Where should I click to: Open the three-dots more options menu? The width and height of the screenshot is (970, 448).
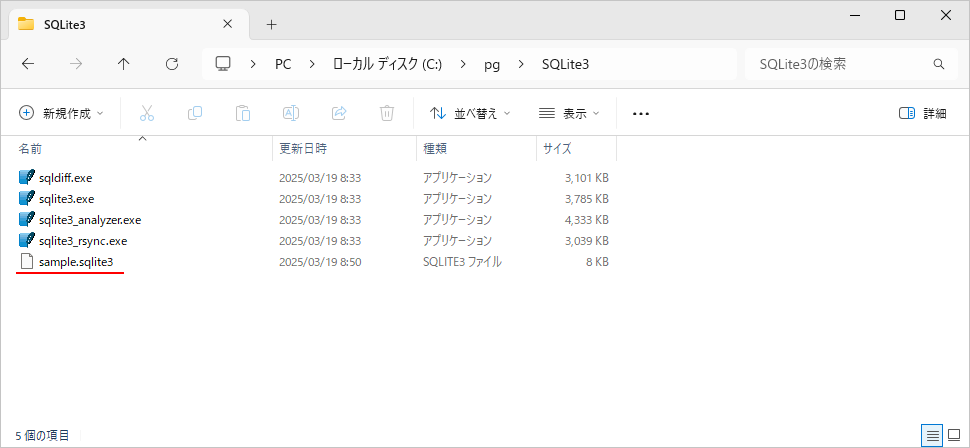coord(641,114)
